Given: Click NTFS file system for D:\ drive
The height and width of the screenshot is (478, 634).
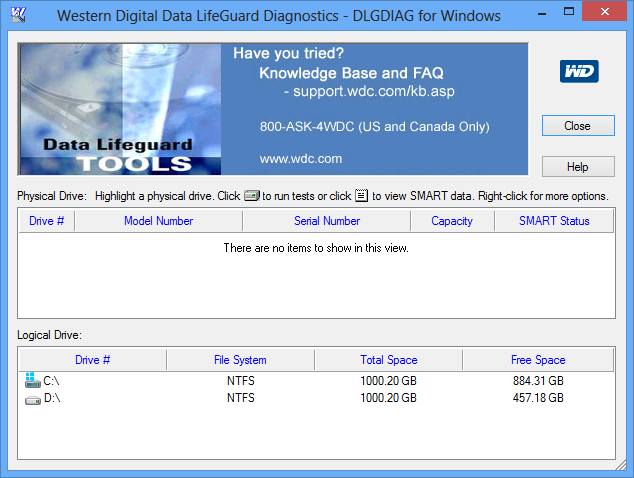Looking at the screenshot, I should (241, 398).
